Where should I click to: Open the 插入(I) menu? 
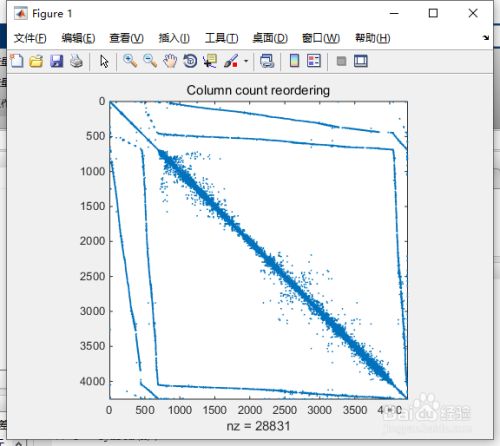click(x=174, y=38)
